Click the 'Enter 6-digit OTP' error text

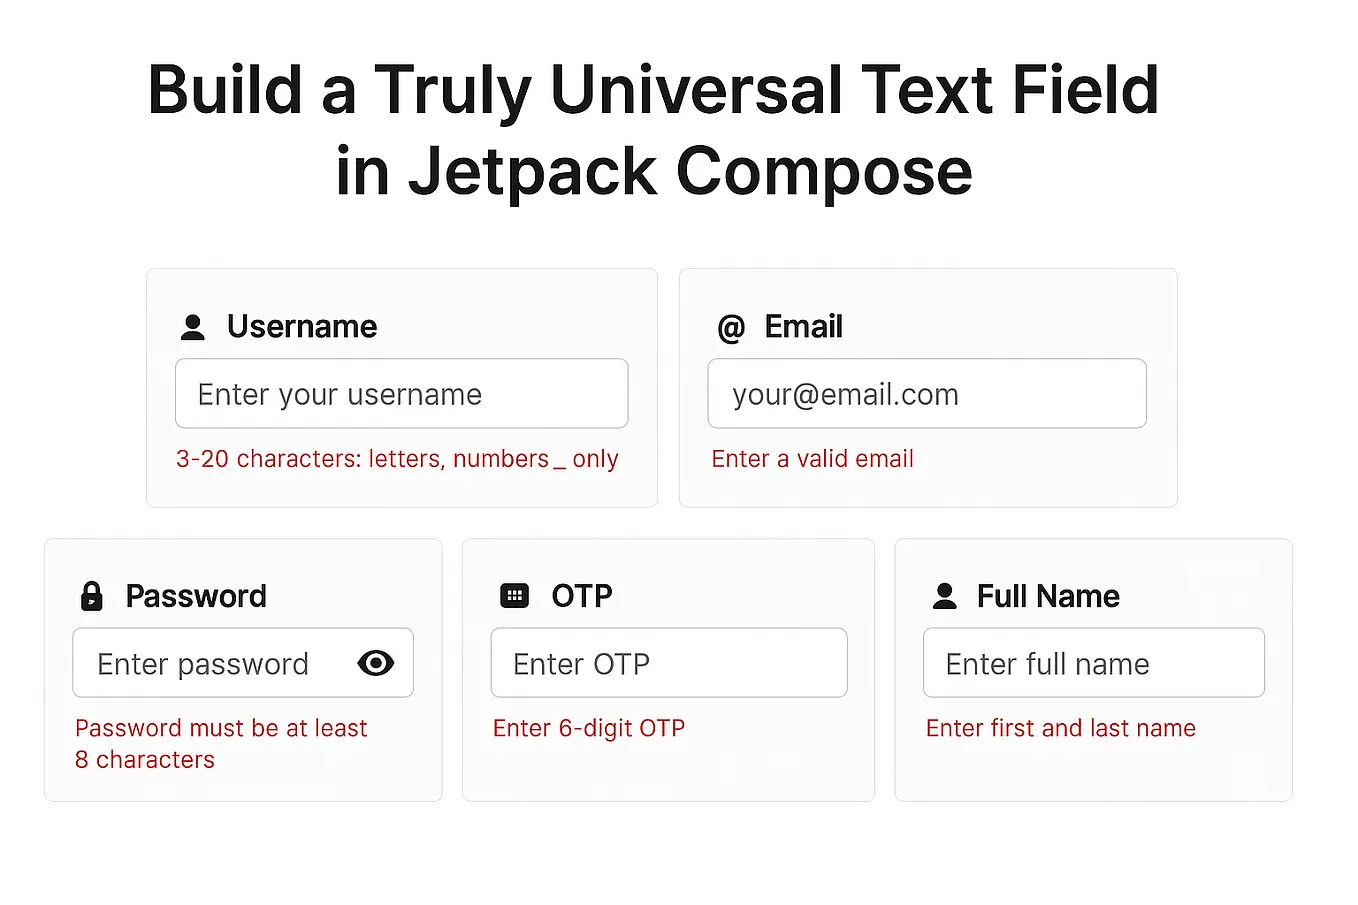tap(589, 729)
